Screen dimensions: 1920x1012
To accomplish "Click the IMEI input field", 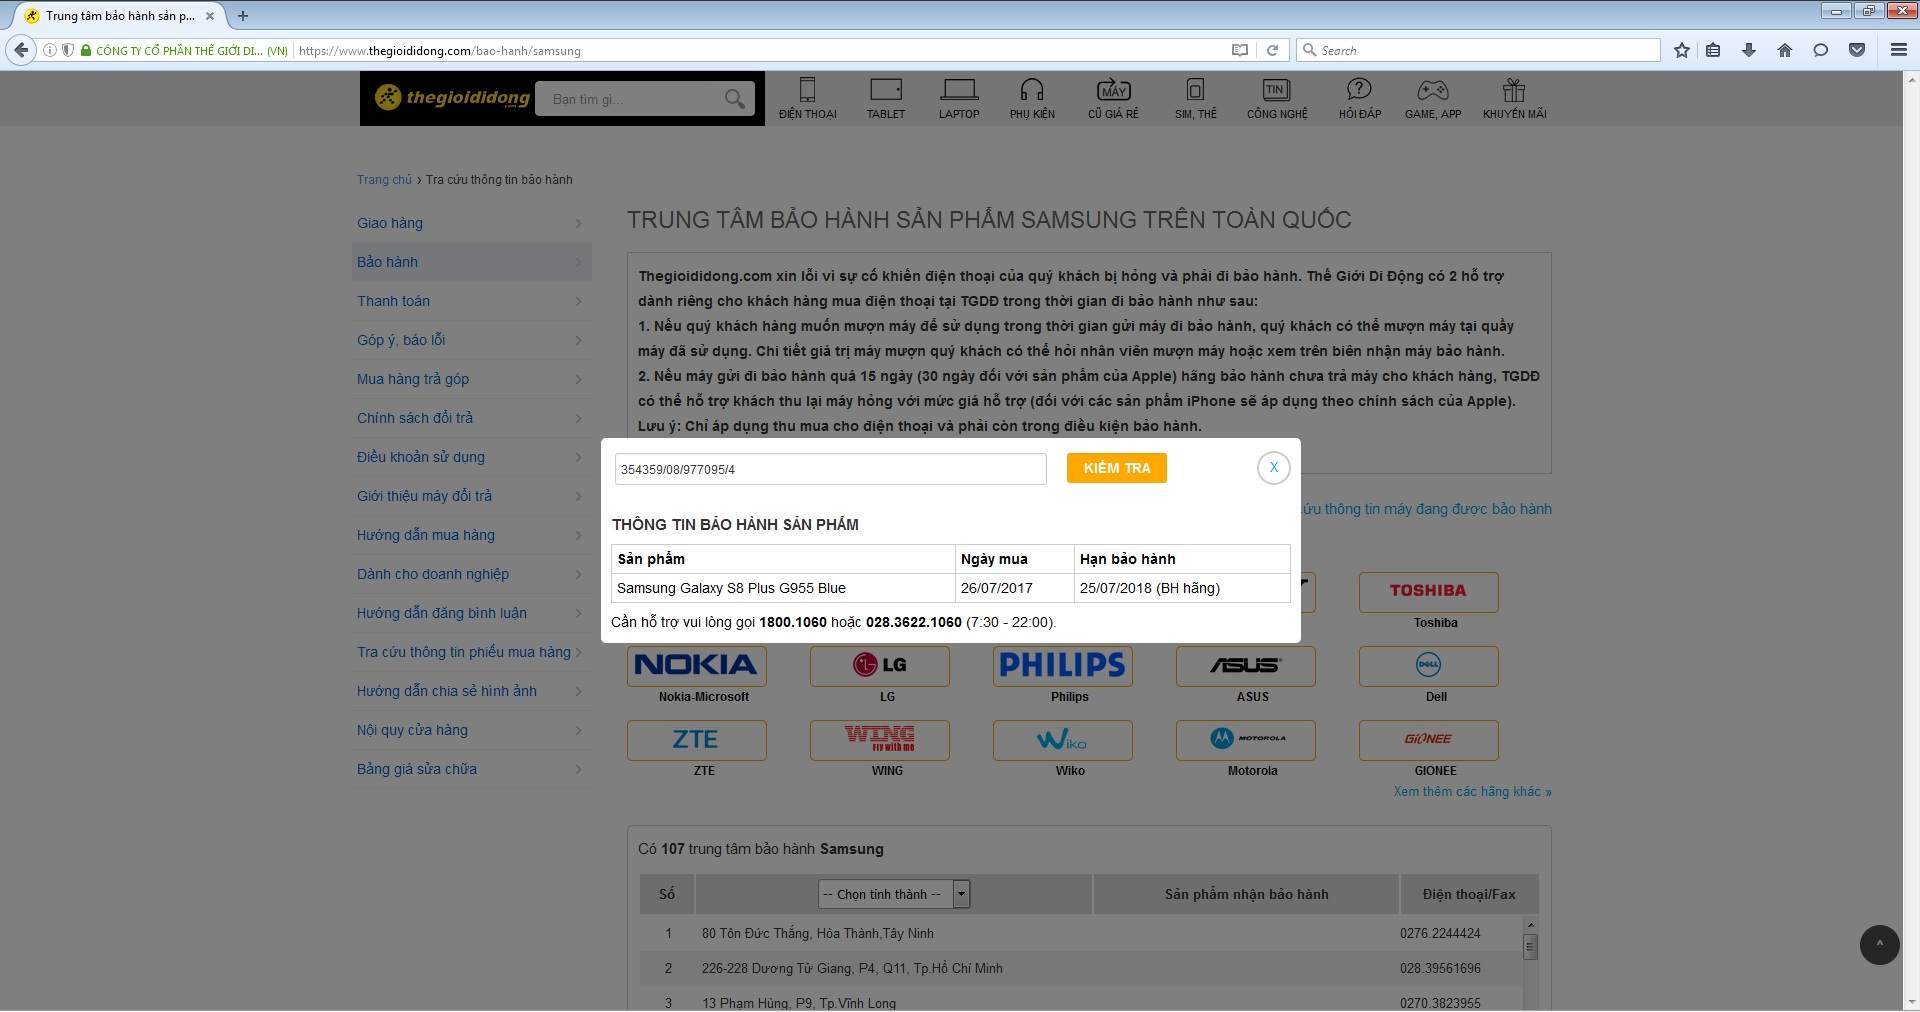I will click(830, 469).
